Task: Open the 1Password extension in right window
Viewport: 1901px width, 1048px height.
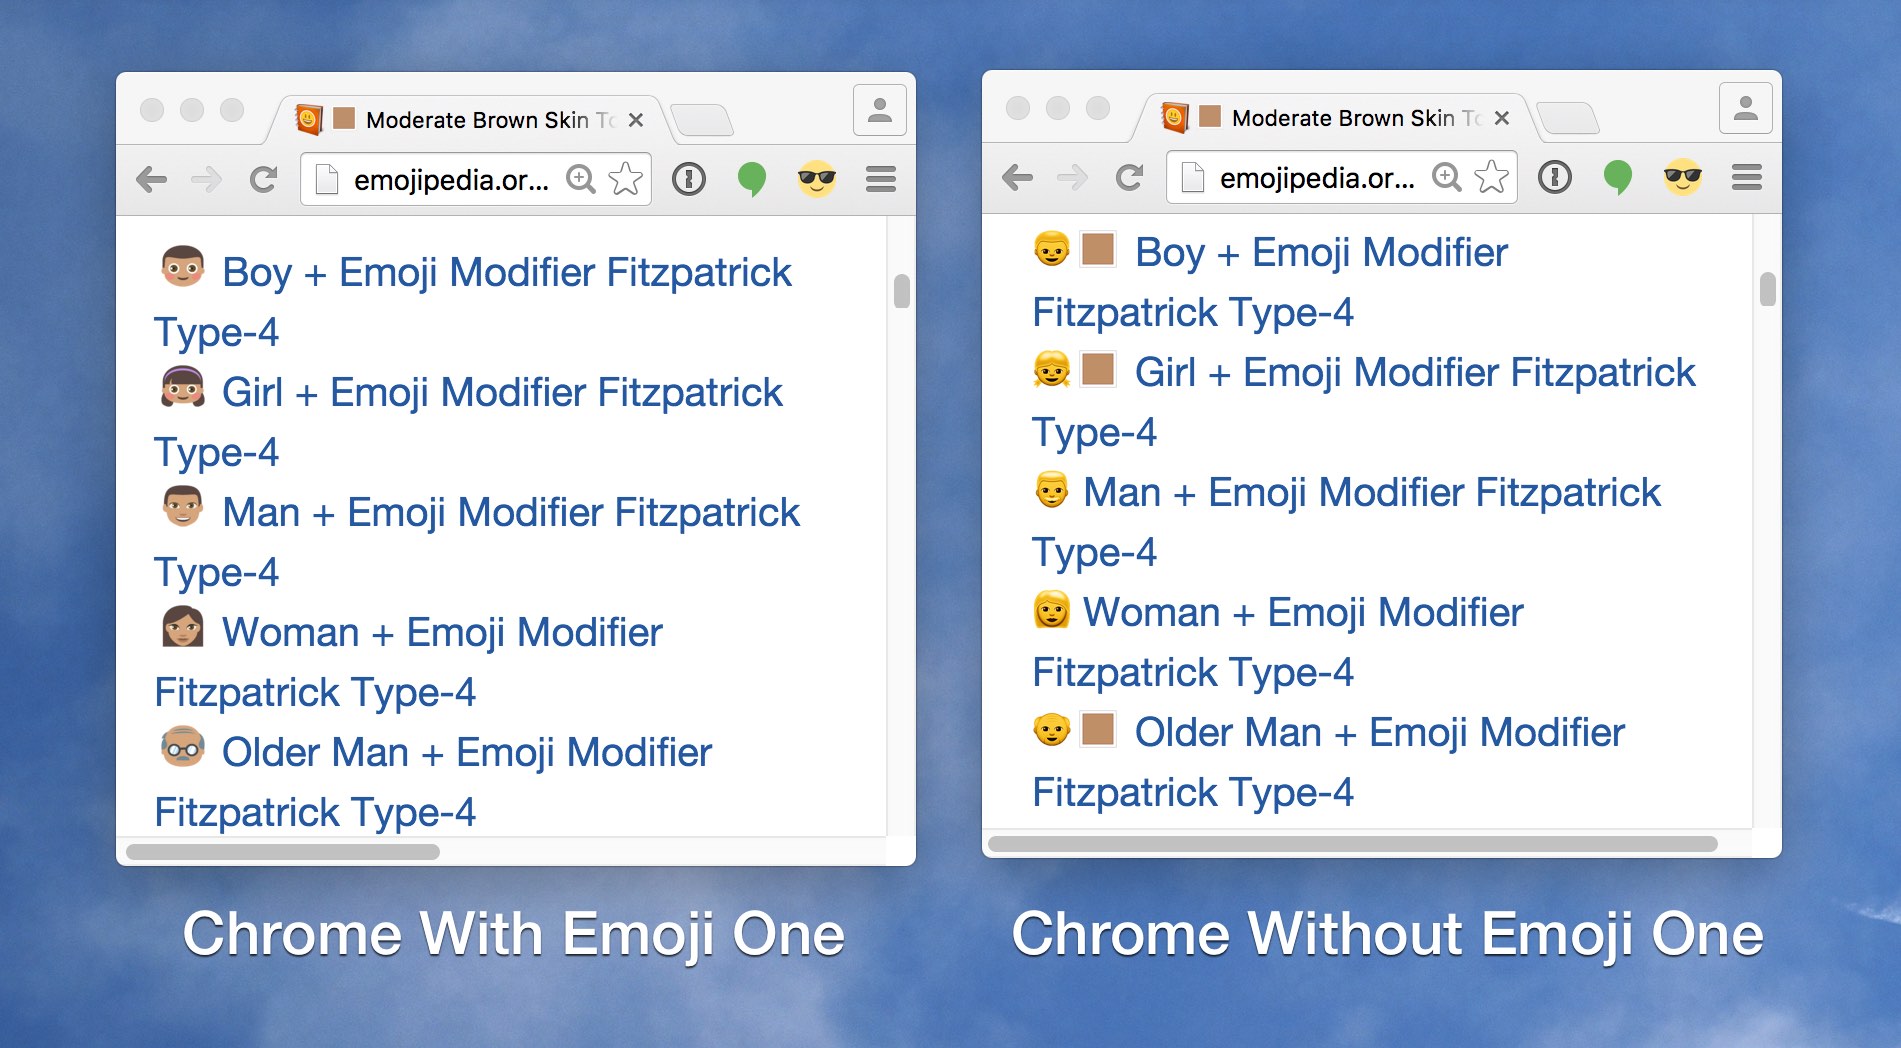Action: tap(1555, 177)
